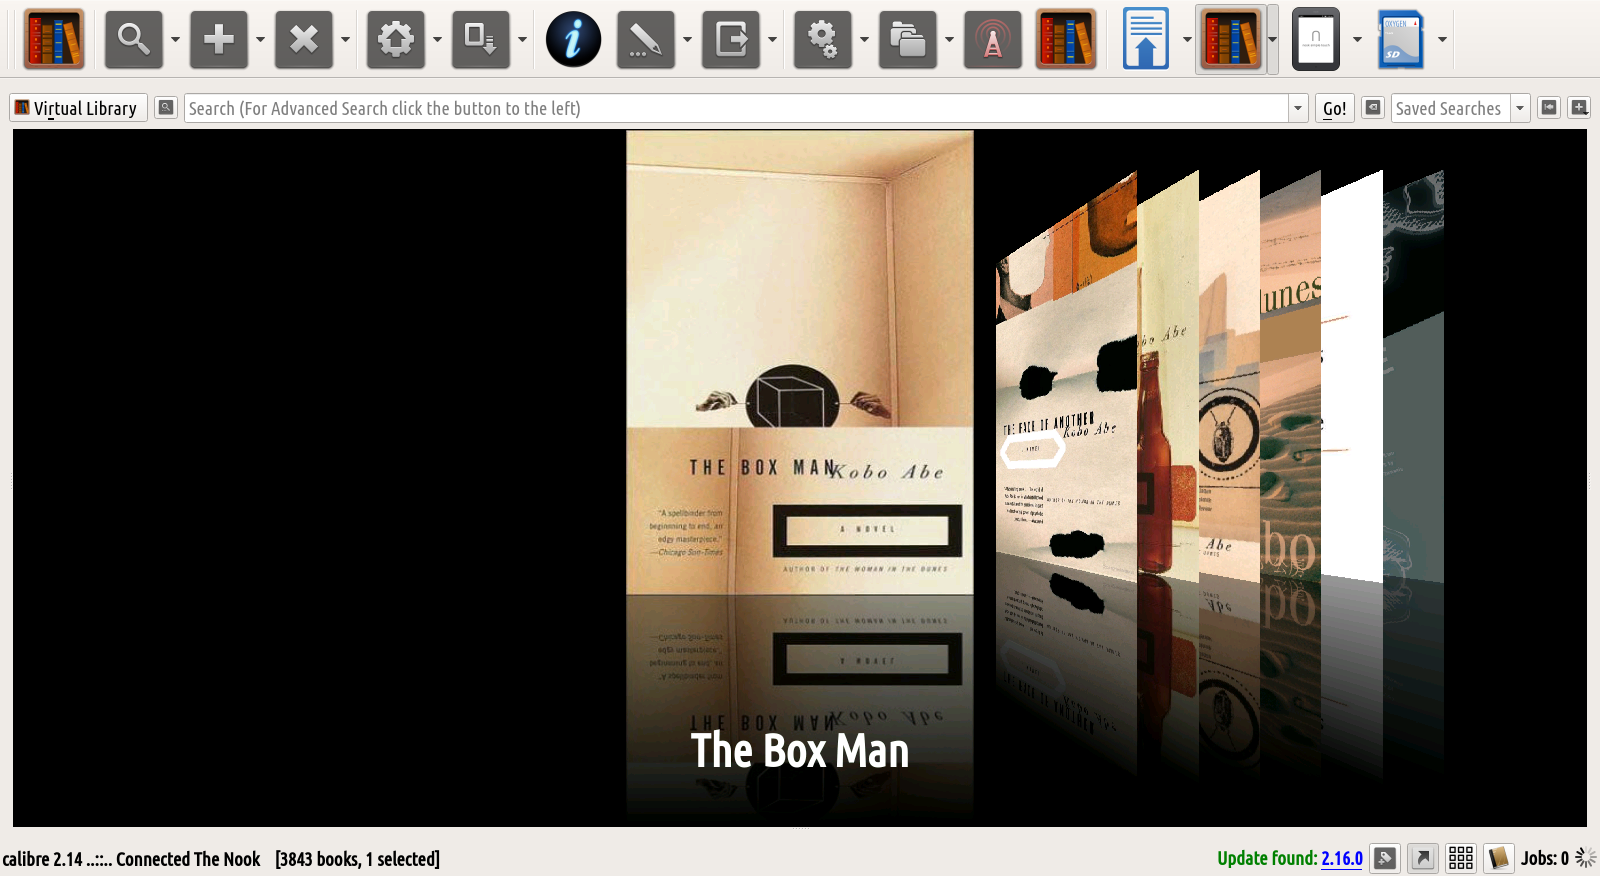The width and height of the screenshot is (1600, 876).
Task: Expand the pen icon dropdown arrow
Action: (687, 40)
